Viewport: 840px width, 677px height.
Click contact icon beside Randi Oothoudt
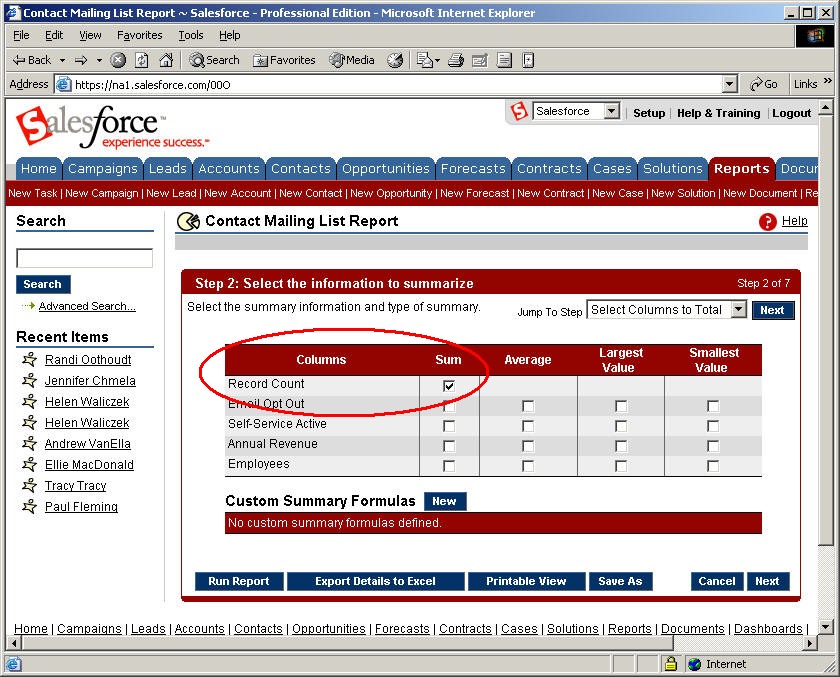[x=29, y=359]
